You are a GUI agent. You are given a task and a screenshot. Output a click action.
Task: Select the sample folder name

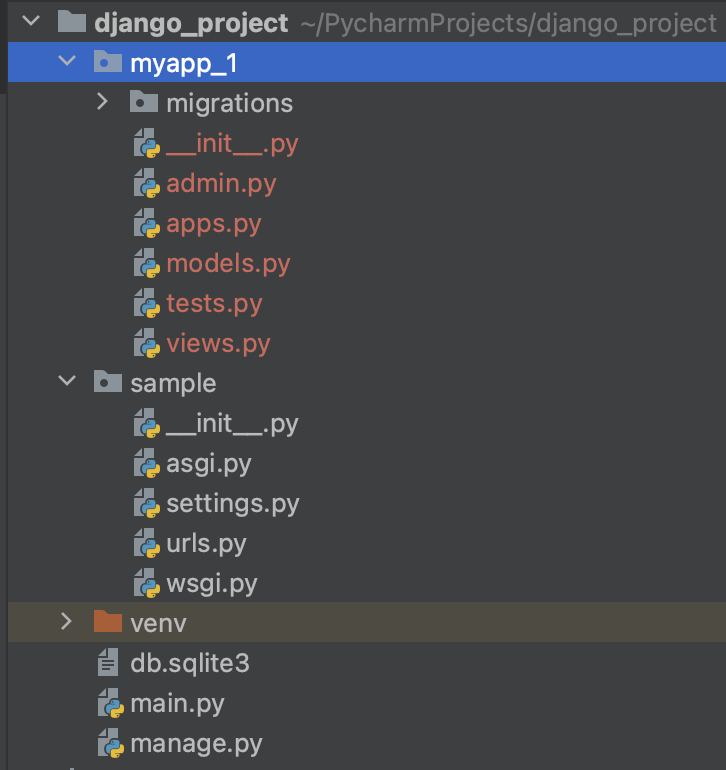click(173, 384)
